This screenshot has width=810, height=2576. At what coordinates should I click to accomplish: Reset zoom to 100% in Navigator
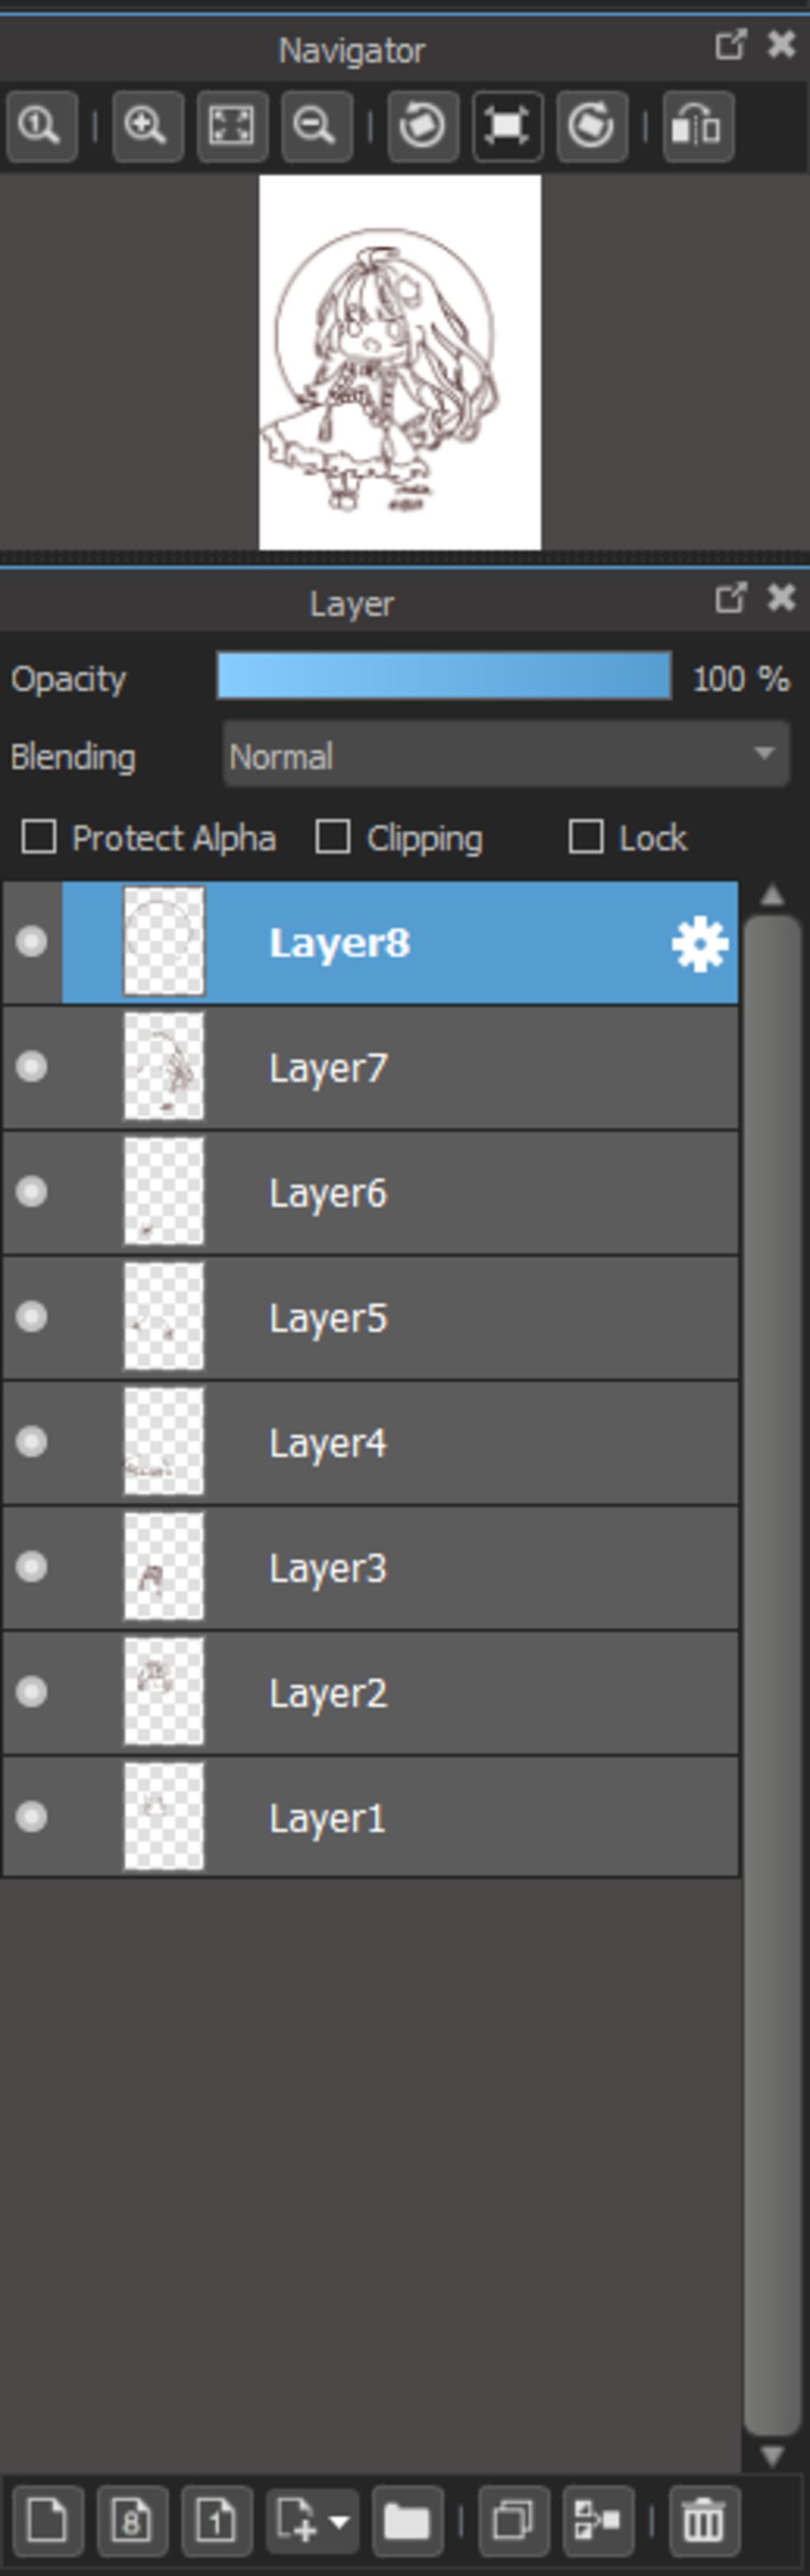click(x=41, y=126)
